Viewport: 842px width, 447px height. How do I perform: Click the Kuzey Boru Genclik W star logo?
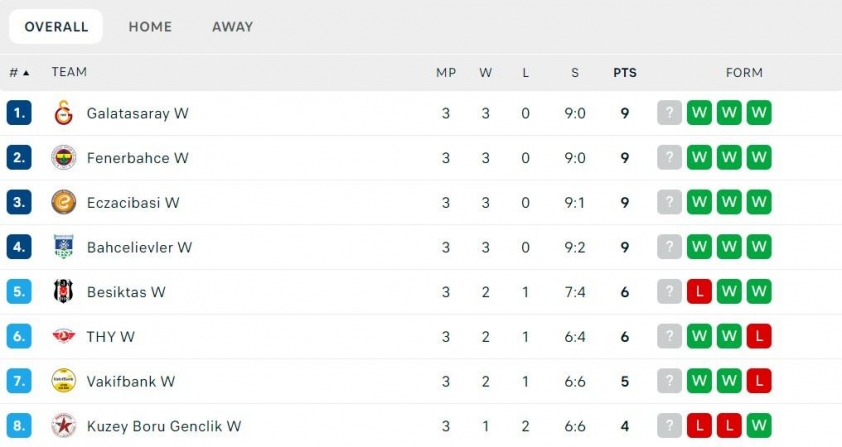63,426
